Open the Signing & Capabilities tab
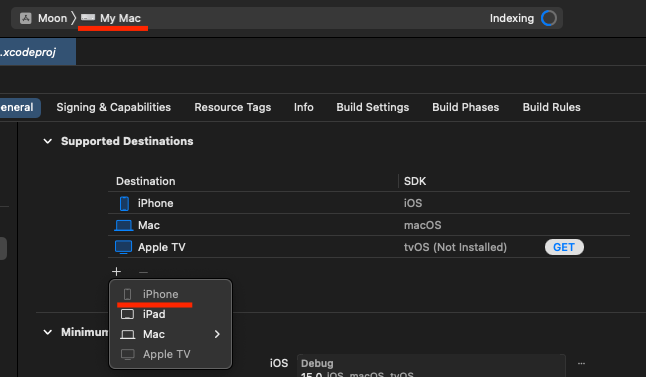646x377 pixels. 114,108
